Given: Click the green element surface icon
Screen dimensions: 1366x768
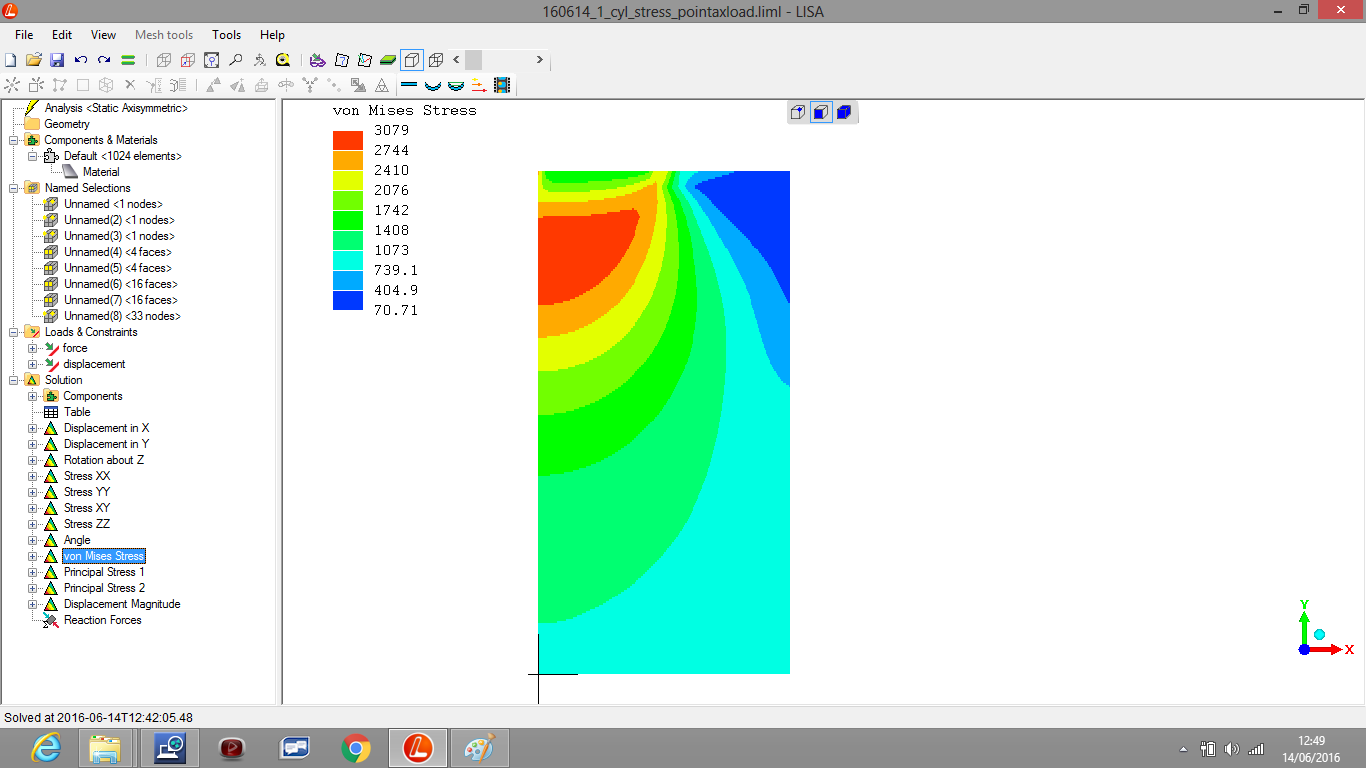Looking at the screenshot, I should click(388, 60).
